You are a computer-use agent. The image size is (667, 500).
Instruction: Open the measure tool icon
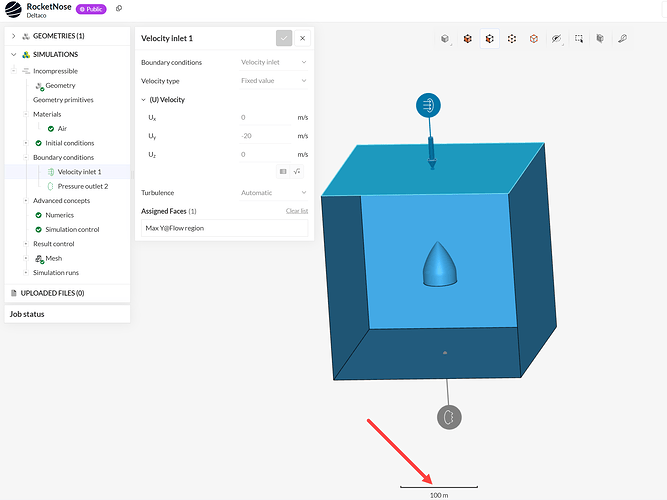[x=622, y=39]
